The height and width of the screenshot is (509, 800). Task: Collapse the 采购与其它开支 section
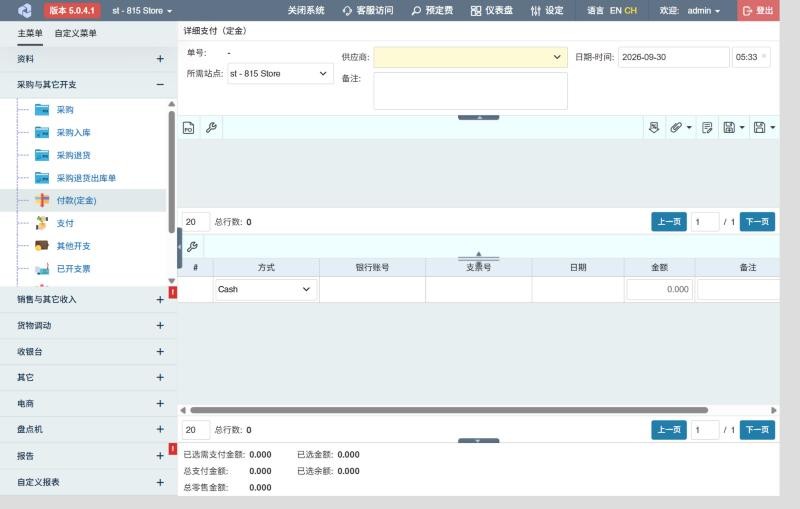click(160, 85)
